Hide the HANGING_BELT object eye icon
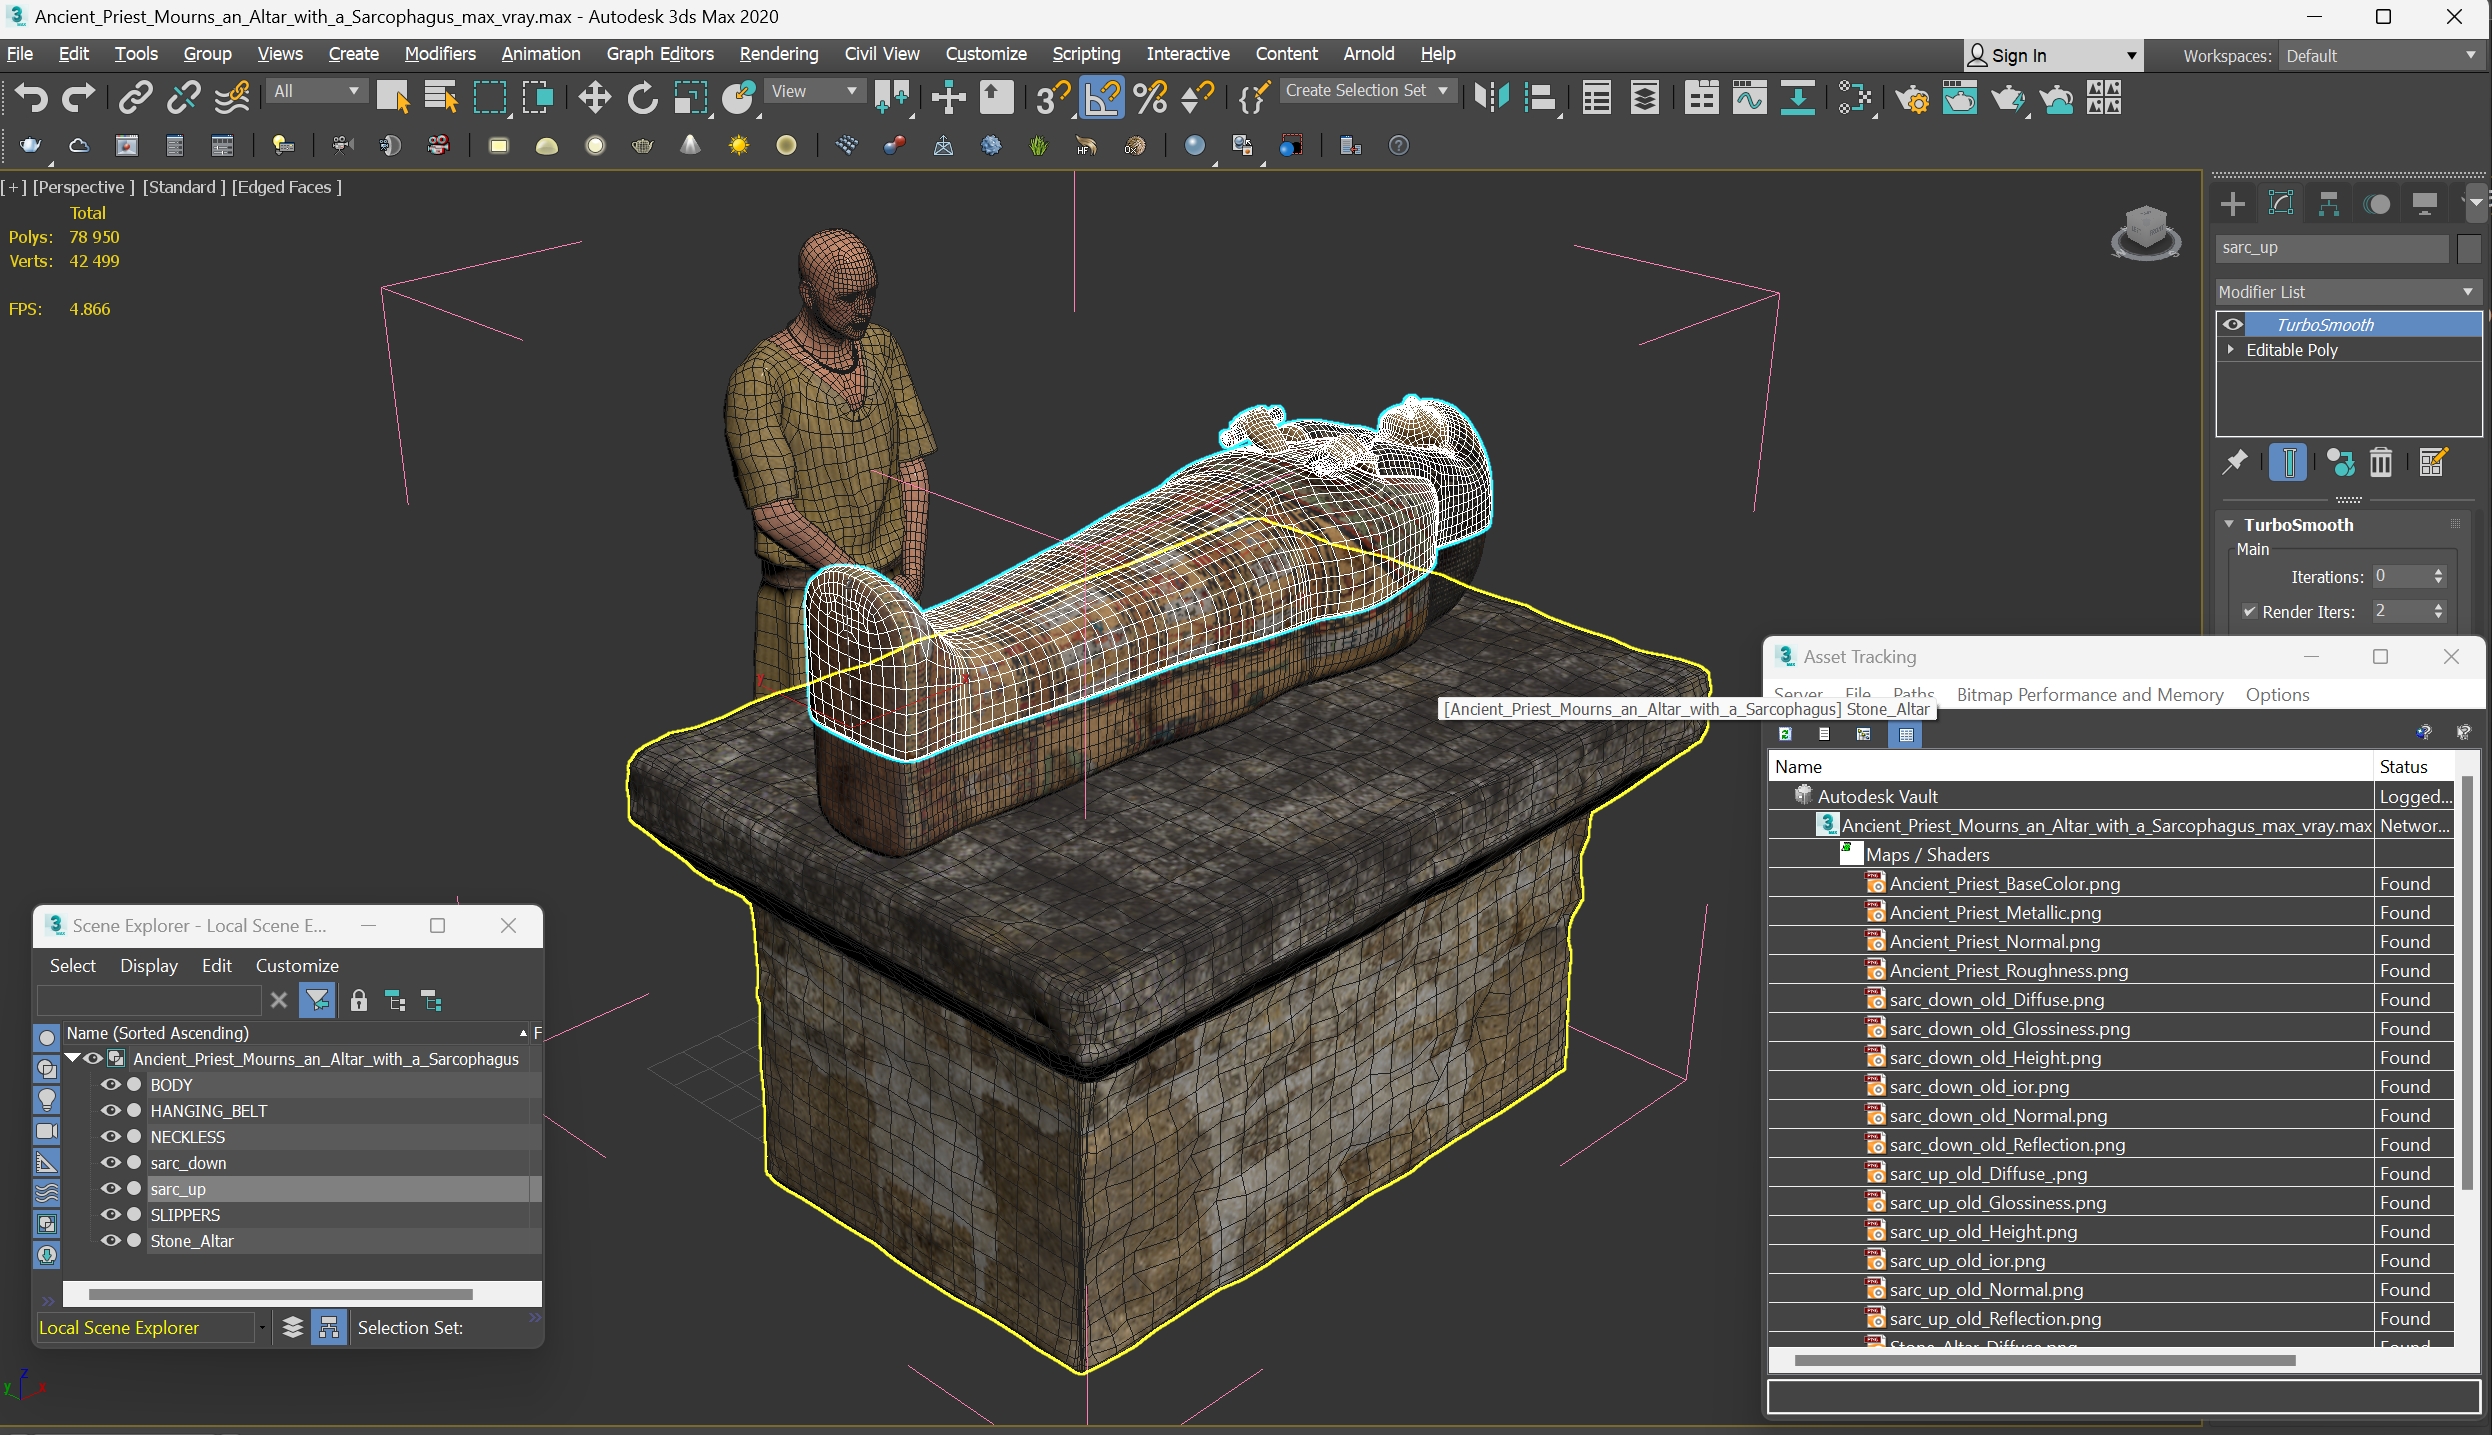2492x1435 pixels. (110, 1111)
